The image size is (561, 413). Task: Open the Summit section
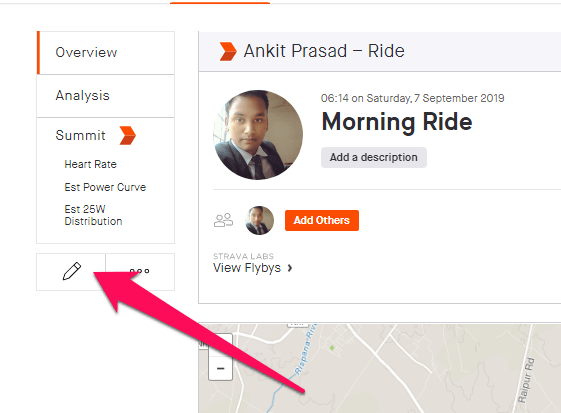click(81, 135)
